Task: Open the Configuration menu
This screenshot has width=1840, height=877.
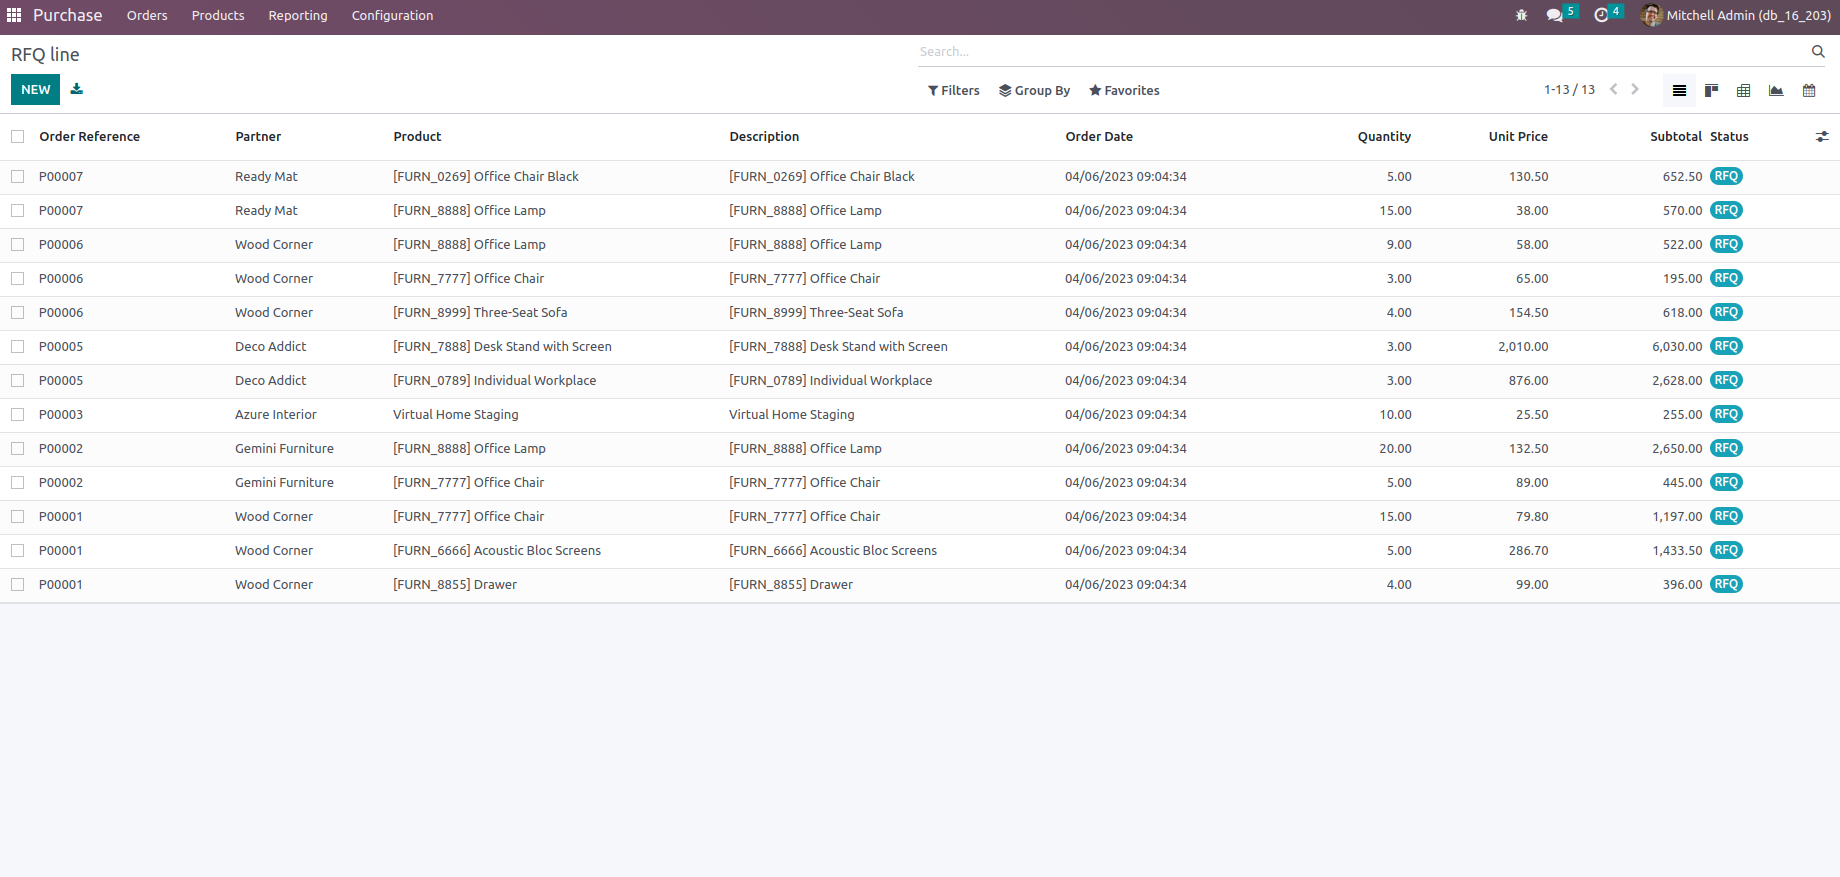Action: tap(392, 15)
